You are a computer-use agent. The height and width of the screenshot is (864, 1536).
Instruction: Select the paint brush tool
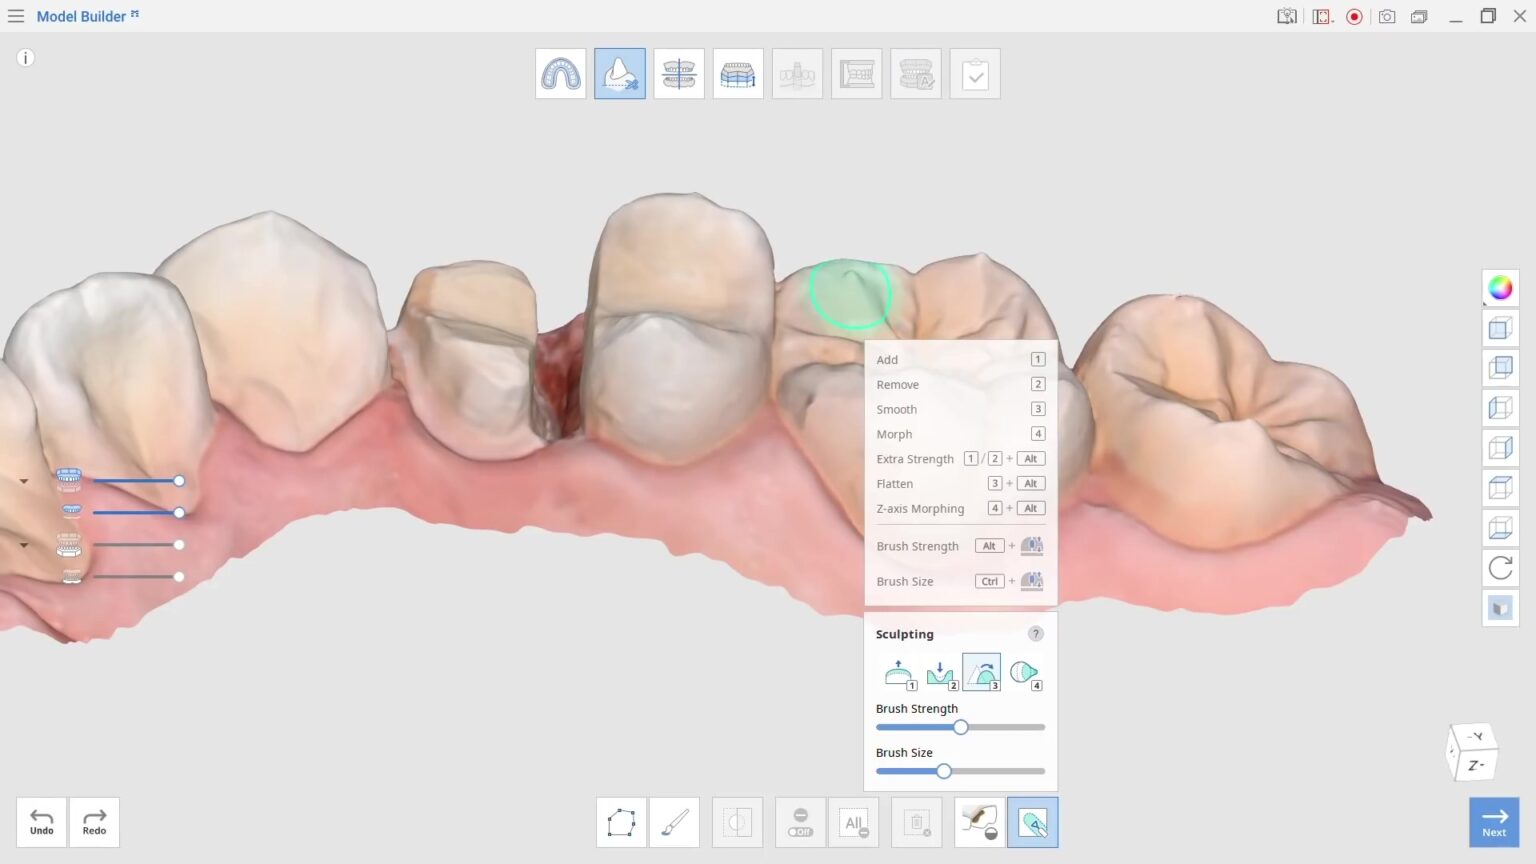[x=675, y=822]
